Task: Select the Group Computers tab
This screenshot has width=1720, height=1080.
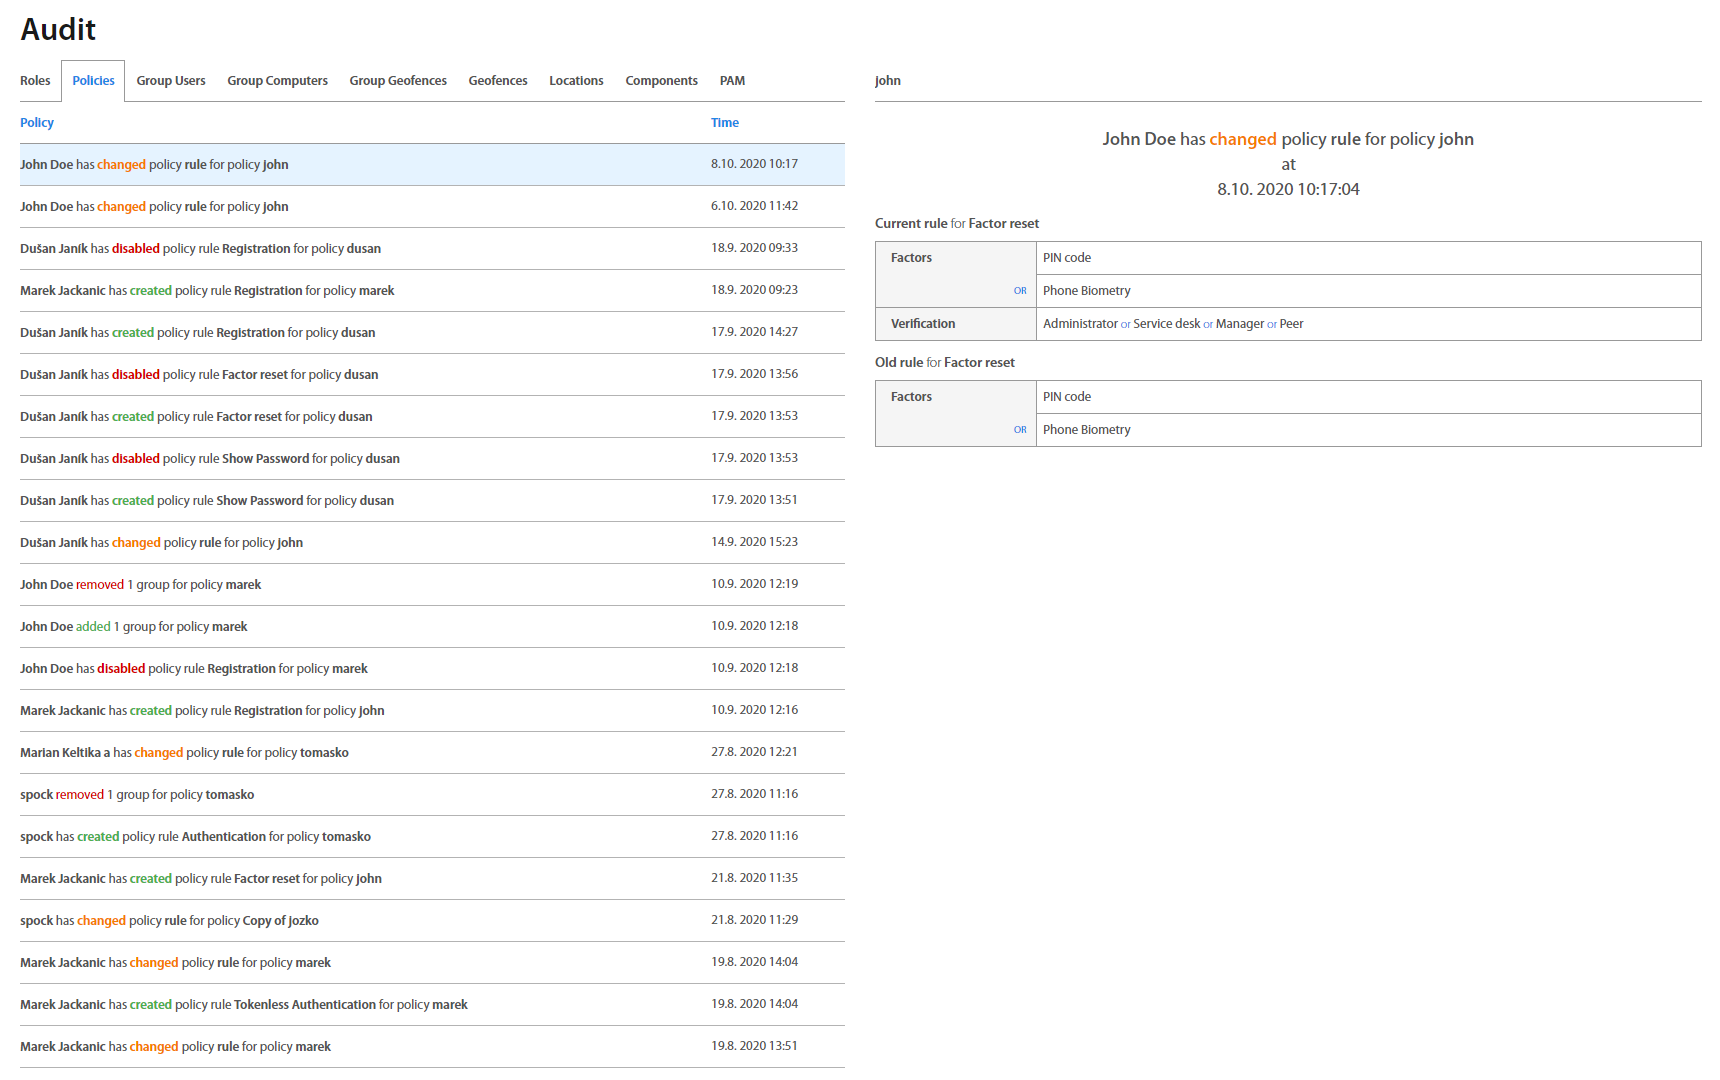Action: (277, 81)
